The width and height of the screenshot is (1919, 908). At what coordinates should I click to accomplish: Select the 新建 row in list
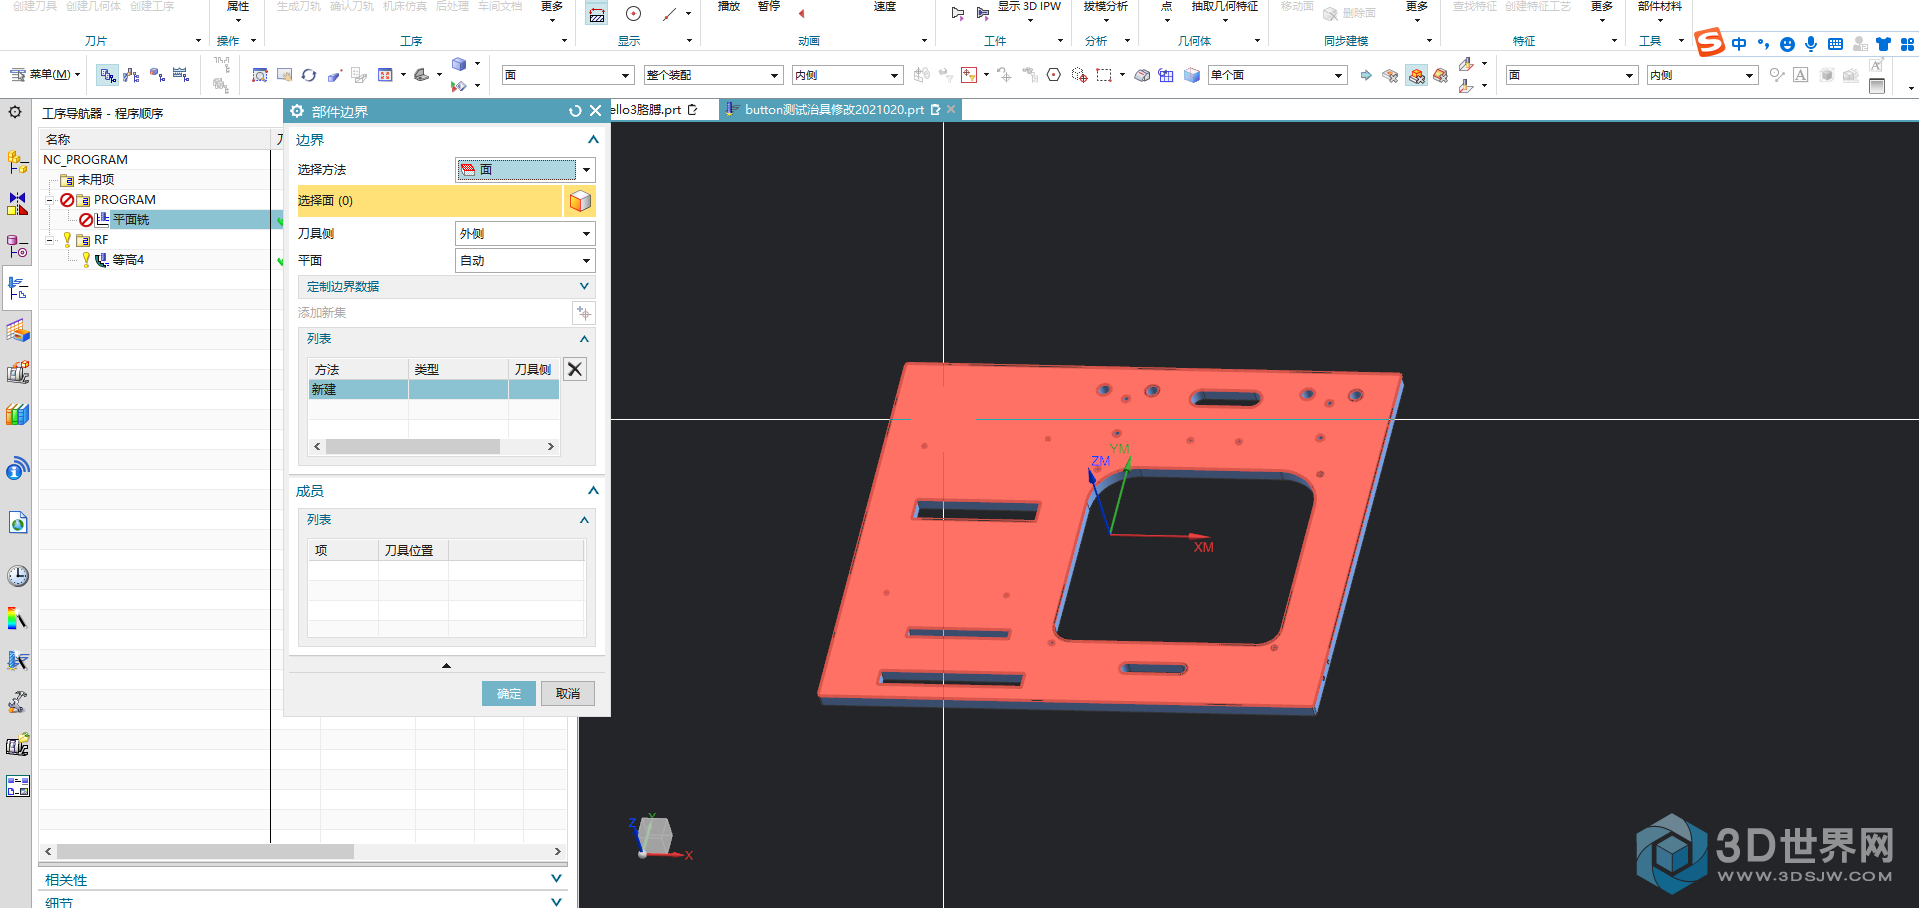[x=434, y=390]
